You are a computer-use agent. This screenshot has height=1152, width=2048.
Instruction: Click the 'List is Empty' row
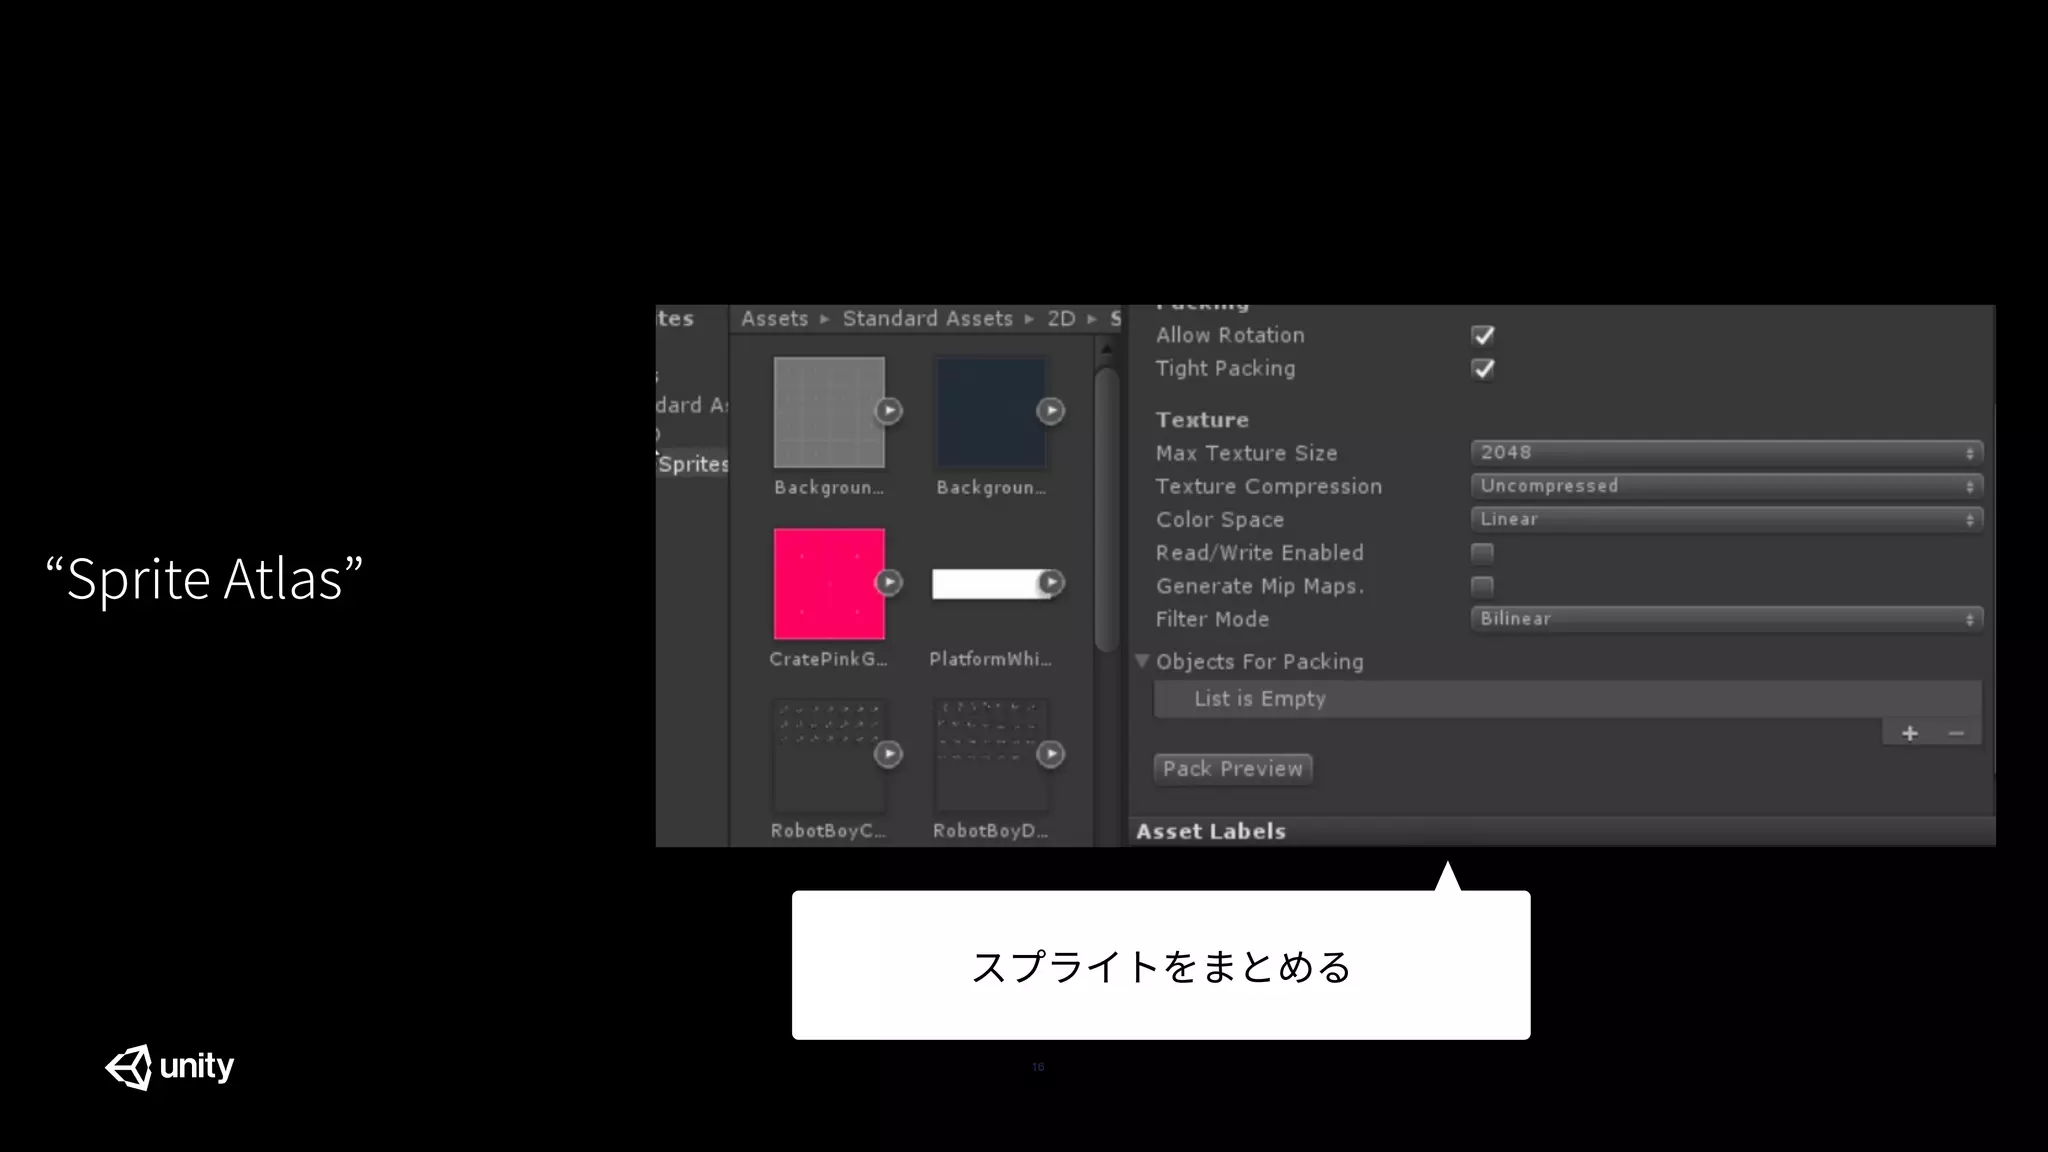[1567, 699]
